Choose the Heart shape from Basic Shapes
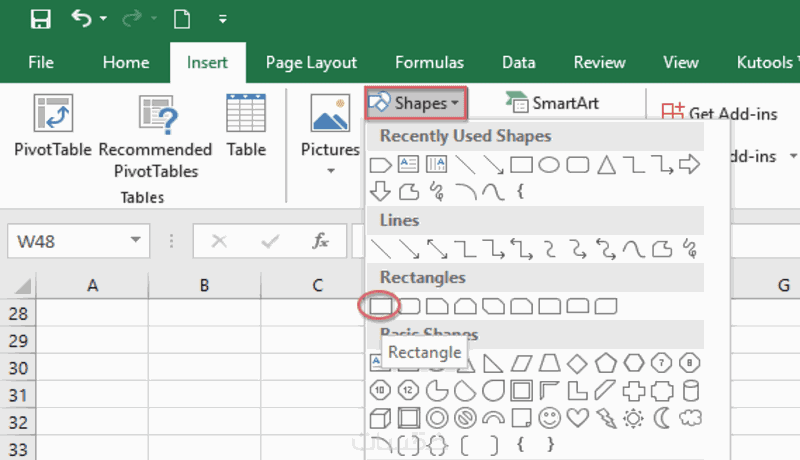Image resolution: width=800 pixels, height=460 pixels. [x=578, y=416]
